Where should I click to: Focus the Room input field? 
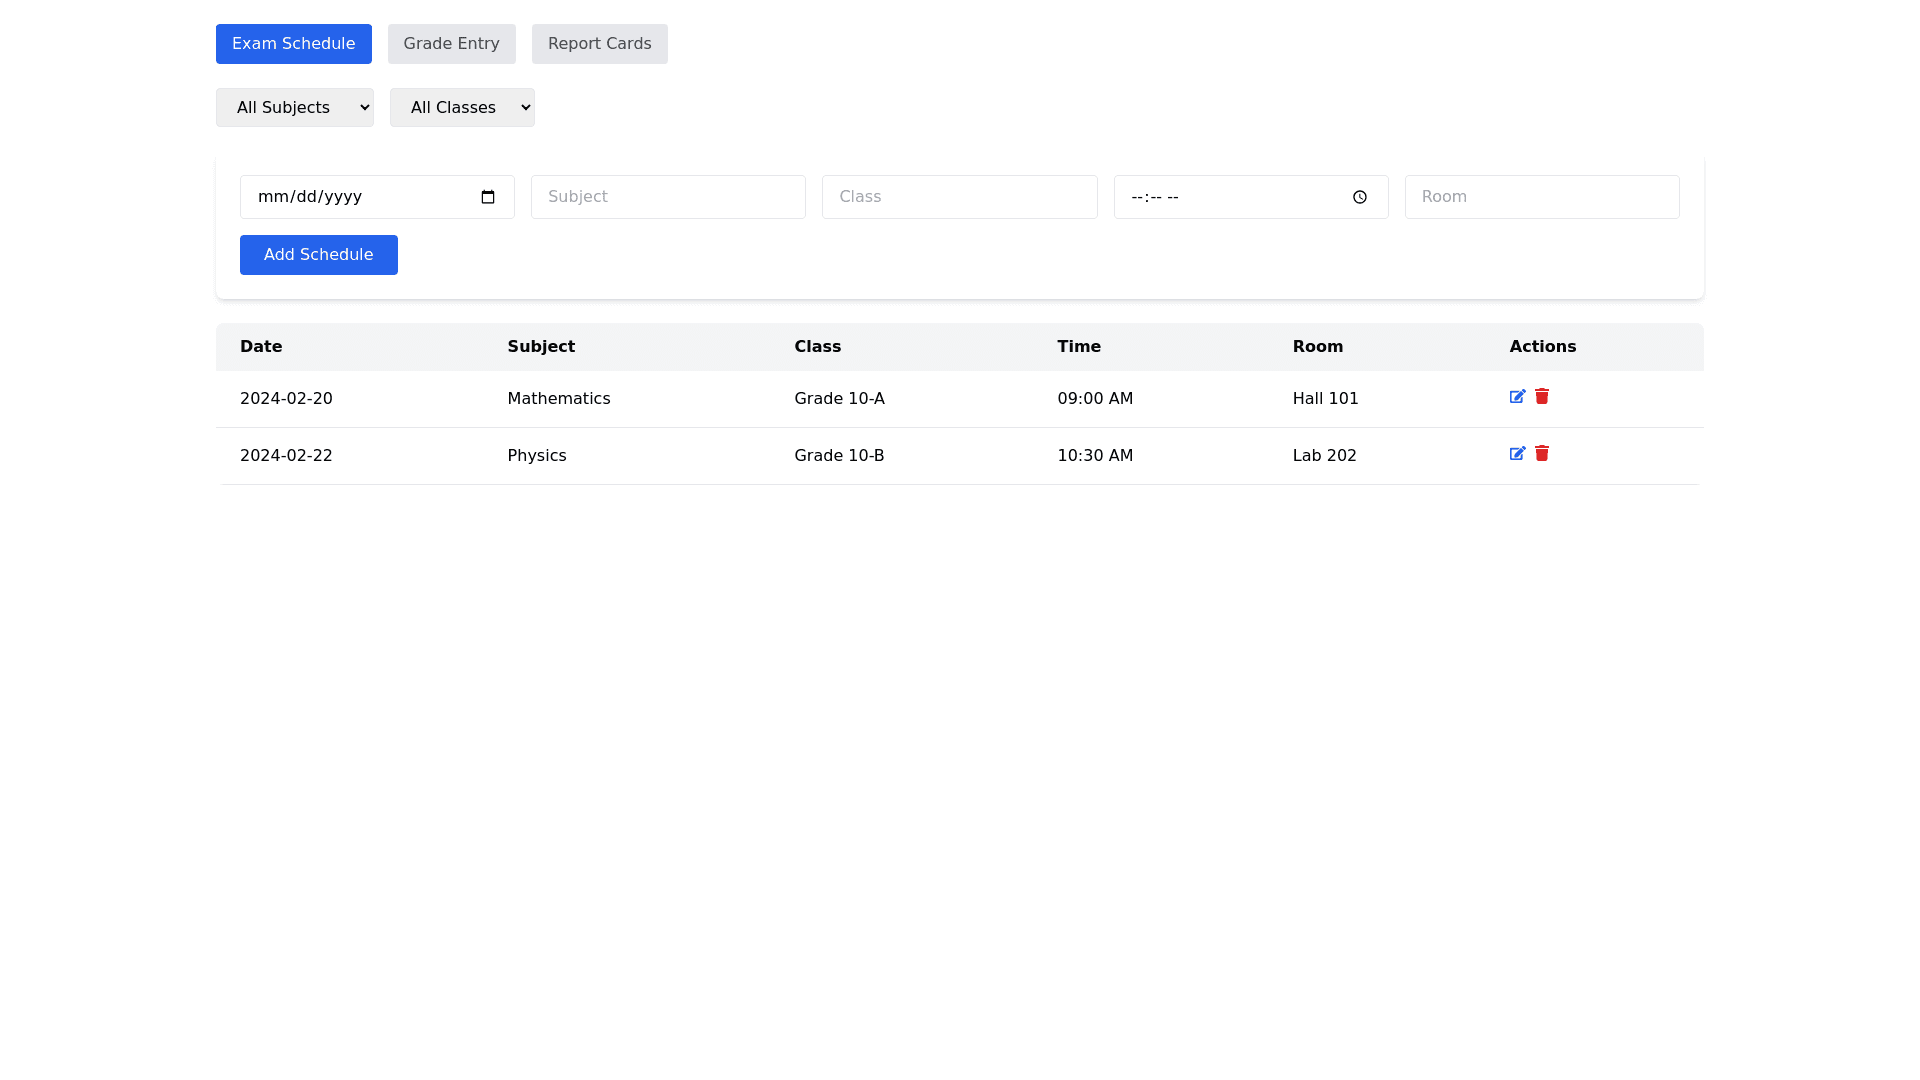[1541, 197]
